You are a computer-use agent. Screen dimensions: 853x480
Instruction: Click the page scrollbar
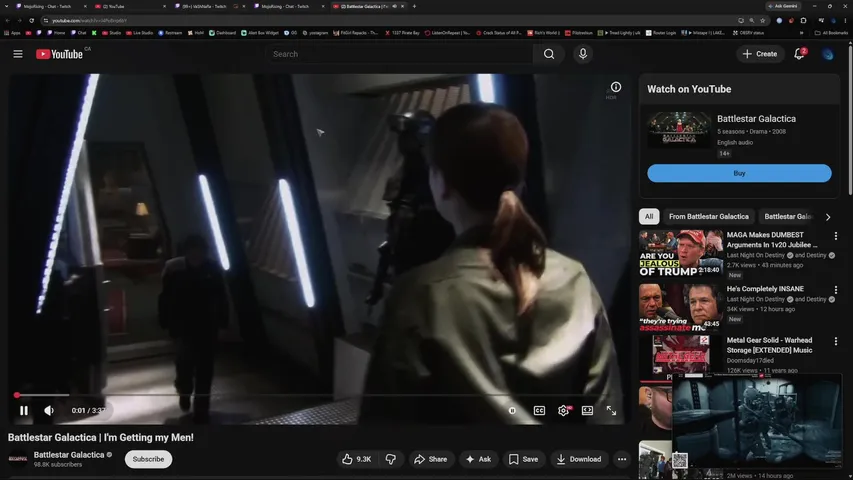(x=850, y=120)
